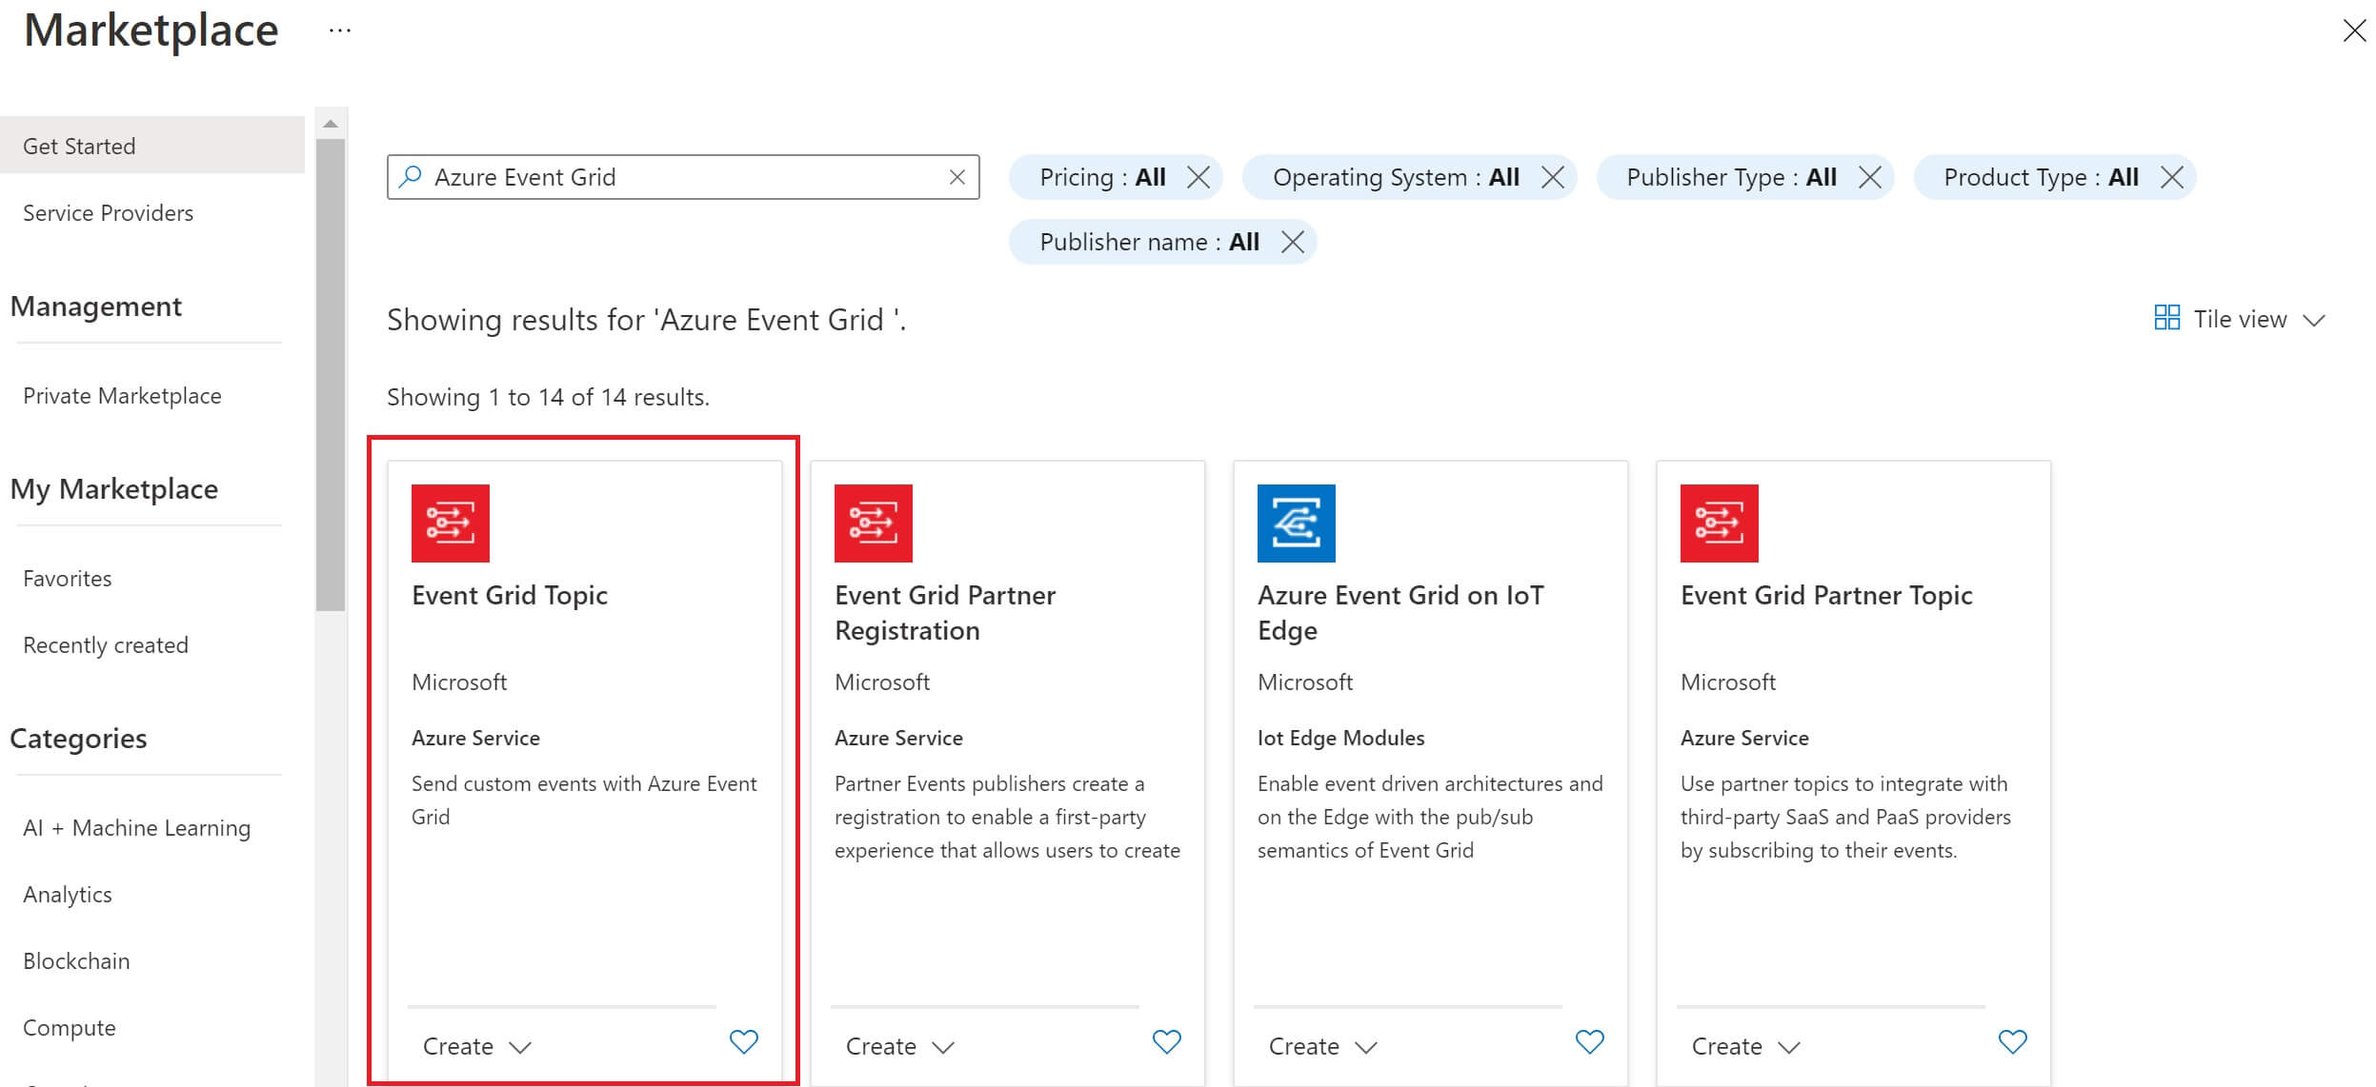2376x1087 pixels.
Task: Click the Event Grid Topic red icon
Action: (x=450, y=523)
